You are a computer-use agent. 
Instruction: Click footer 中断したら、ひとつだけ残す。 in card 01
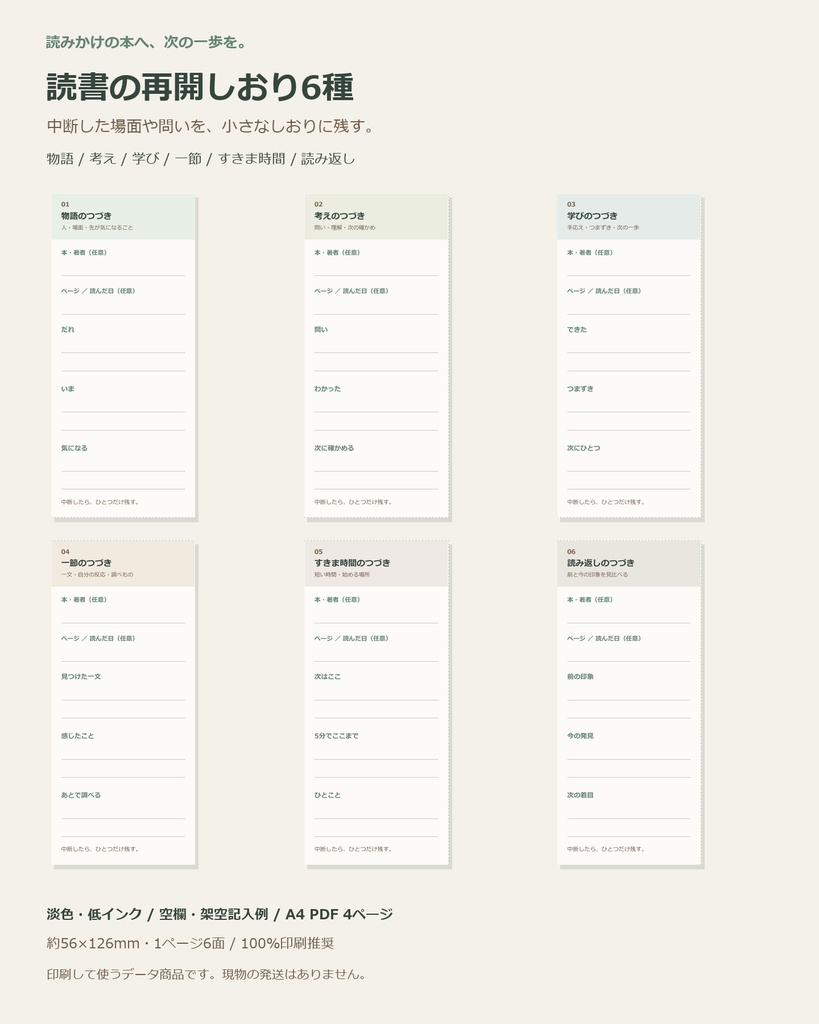pyautogui.click(x=100, y=502)
